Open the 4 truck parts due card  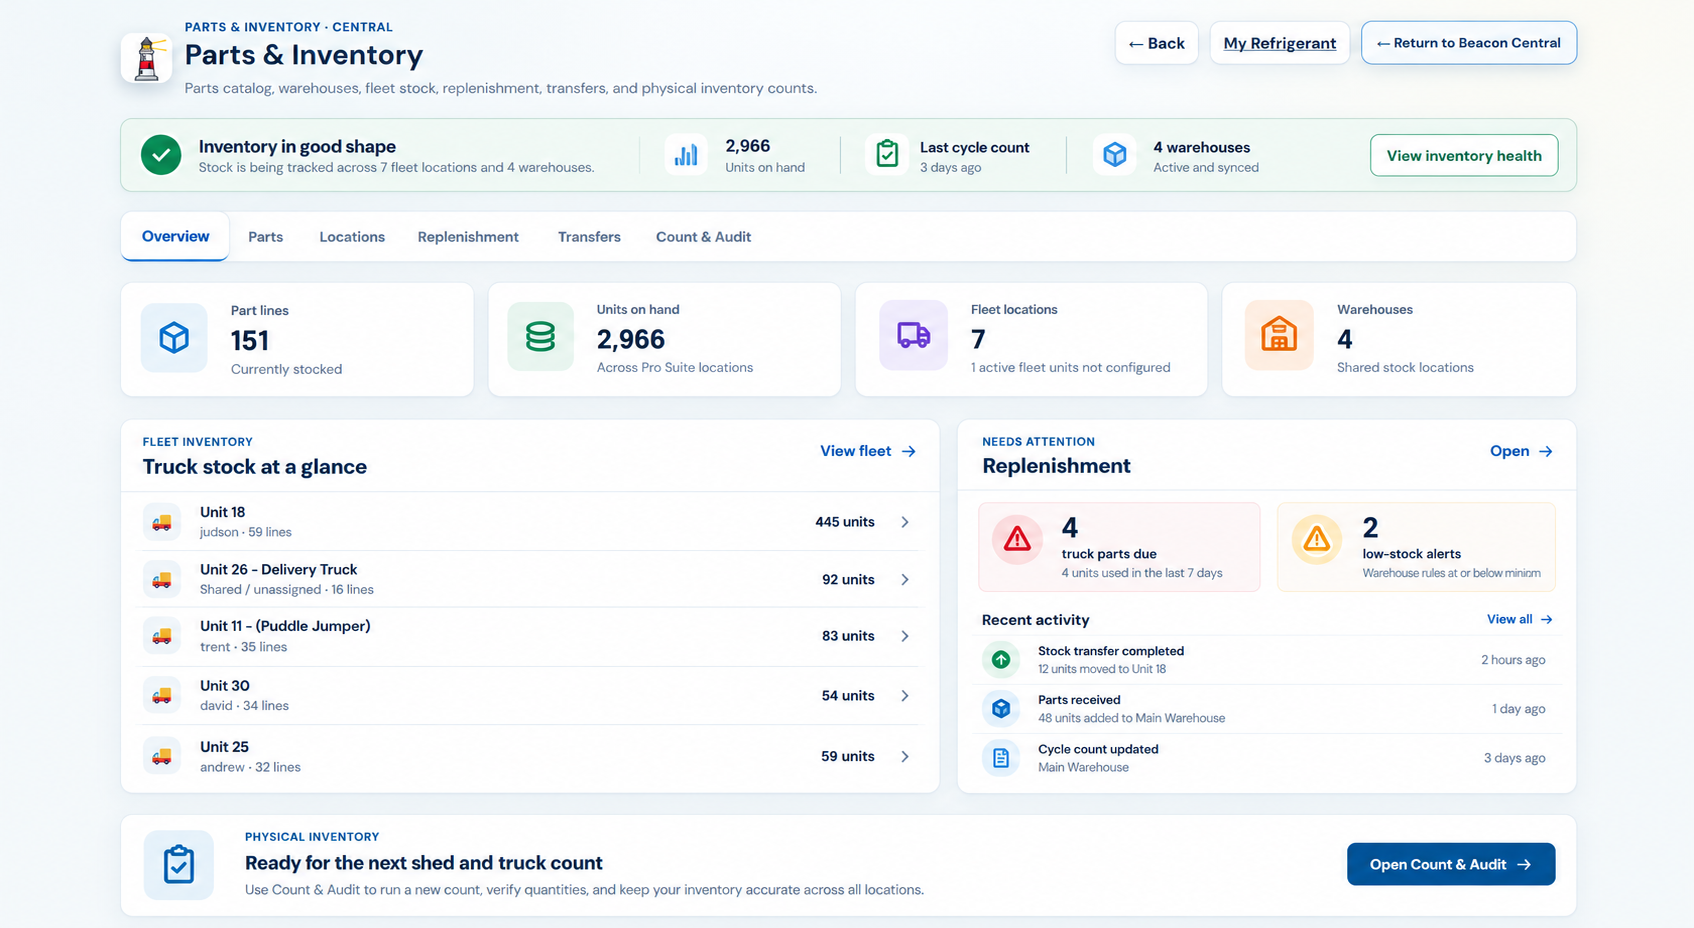(x=1119, y=547)
